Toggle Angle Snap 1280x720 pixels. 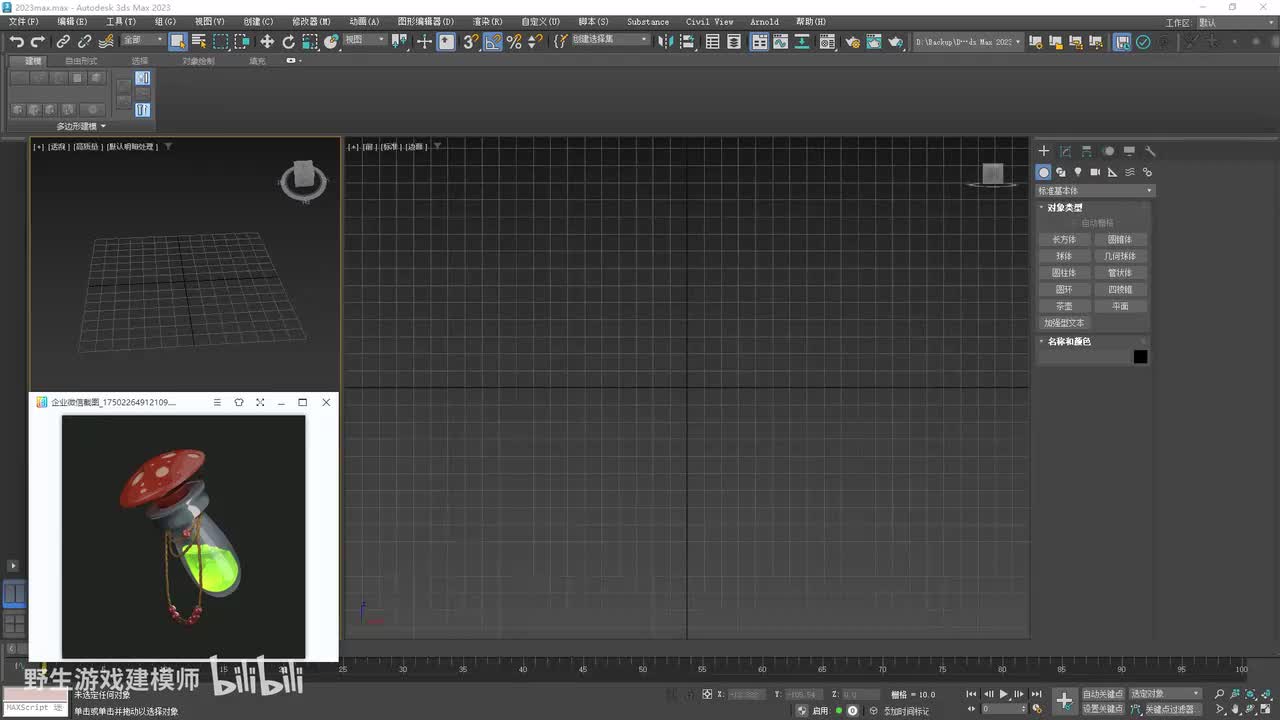[492, 42]
